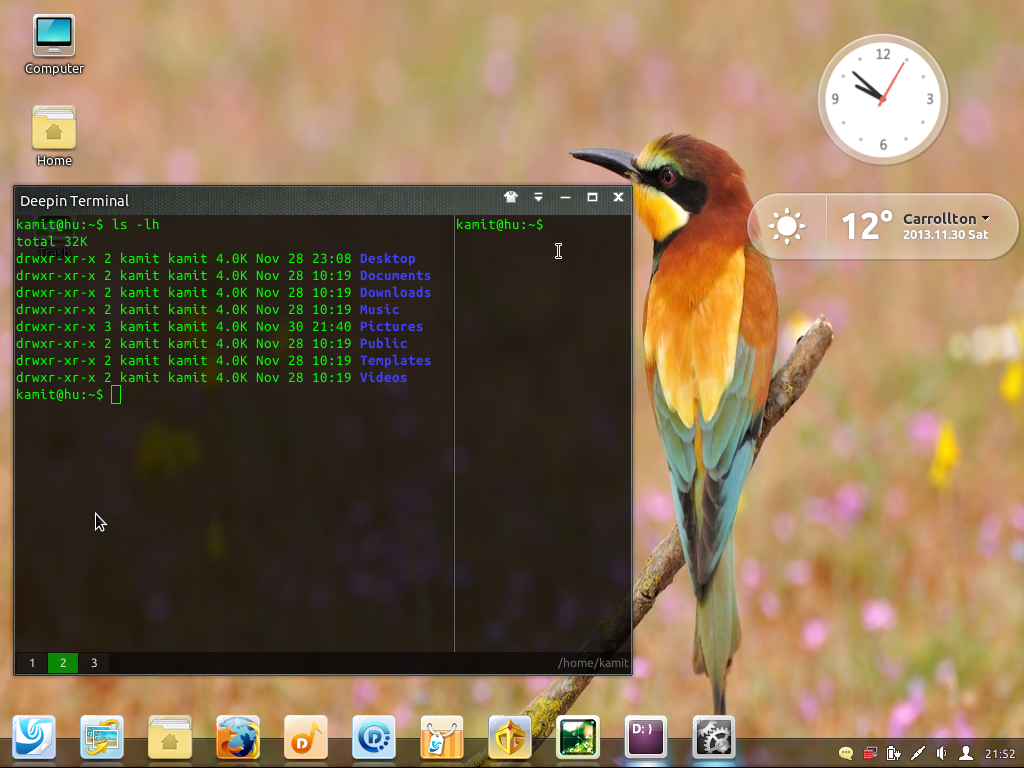Open the Home folder desktop icon
Screen dimensions: 1024x768
(54, 136)
